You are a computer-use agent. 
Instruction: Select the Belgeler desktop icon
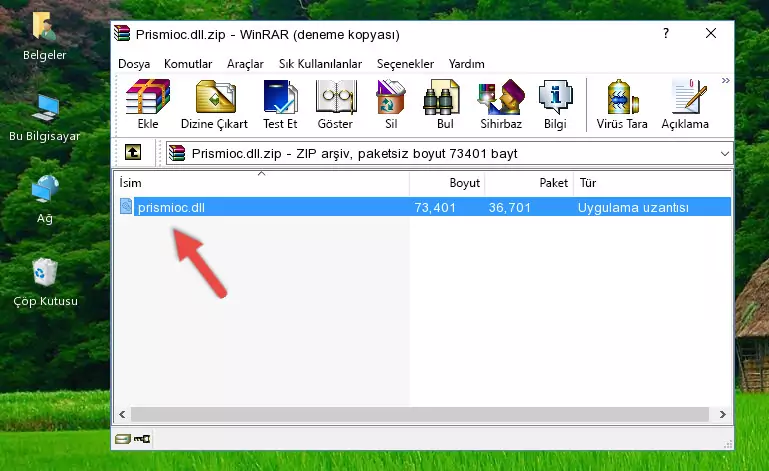45,36
